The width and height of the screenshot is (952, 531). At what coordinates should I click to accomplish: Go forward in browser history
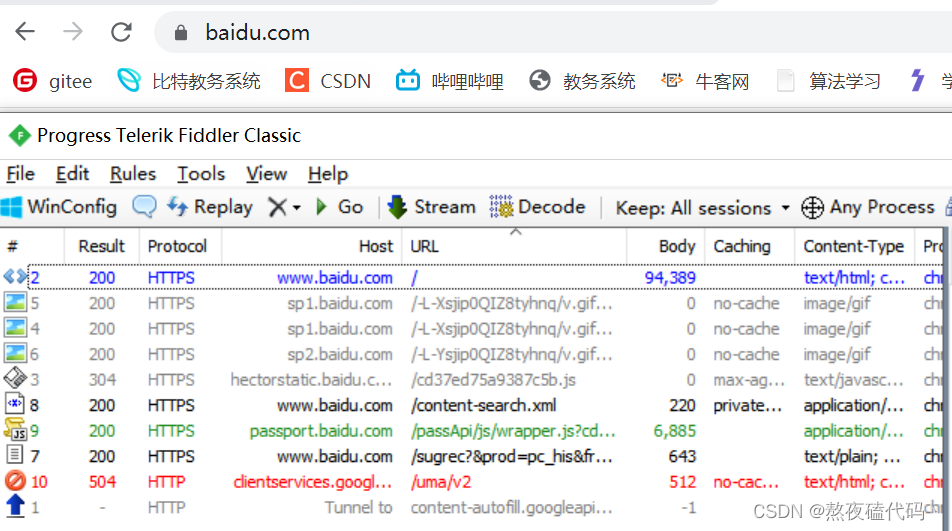coord(73,32)
